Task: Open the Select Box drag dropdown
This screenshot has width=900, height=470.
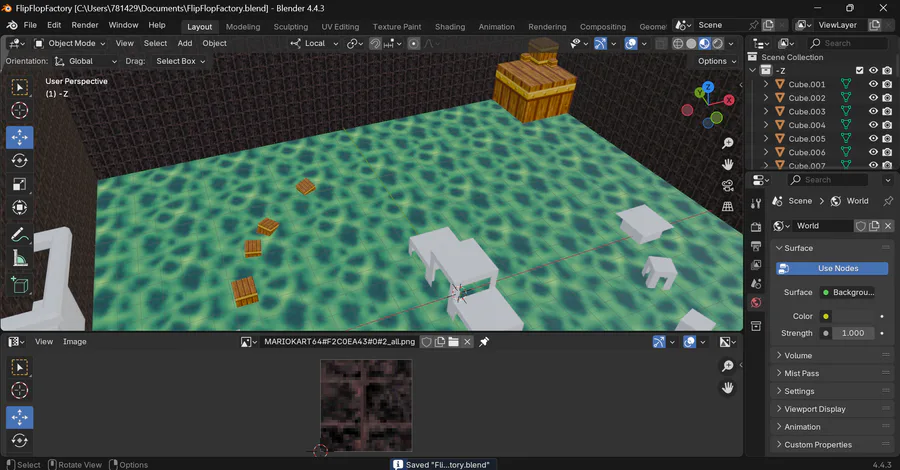Action: pyautogui.click(x=180, y=61)
